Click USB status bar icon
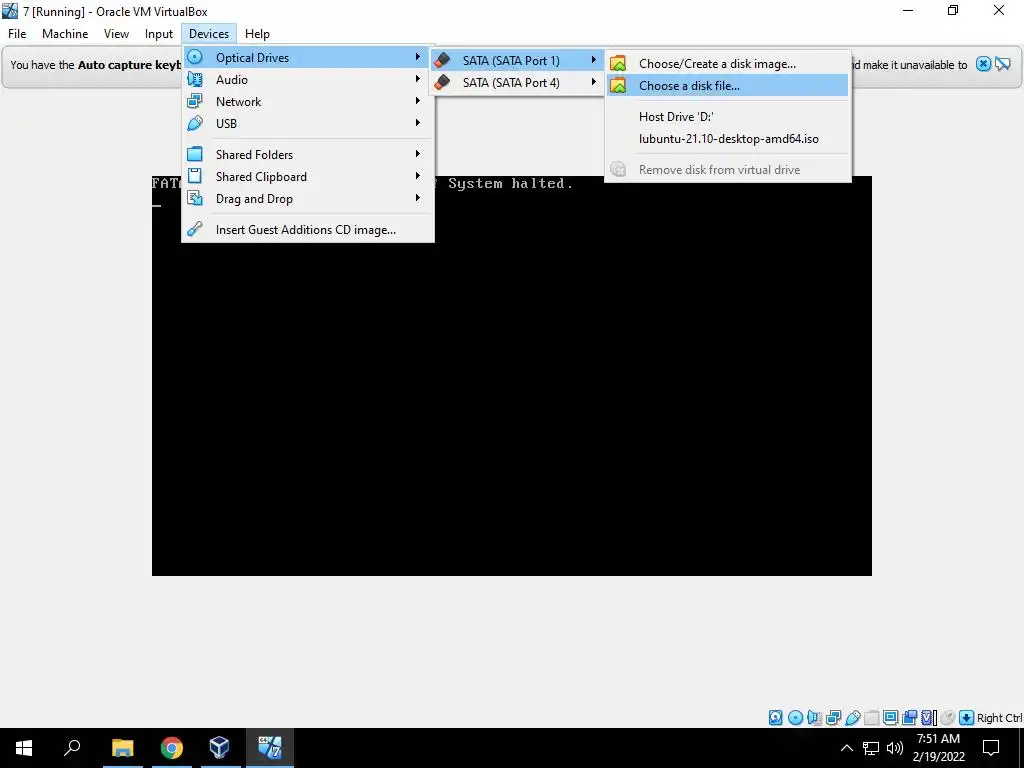Image resolution: width=1024 pixels, height=768 pixels. (852, 718)
